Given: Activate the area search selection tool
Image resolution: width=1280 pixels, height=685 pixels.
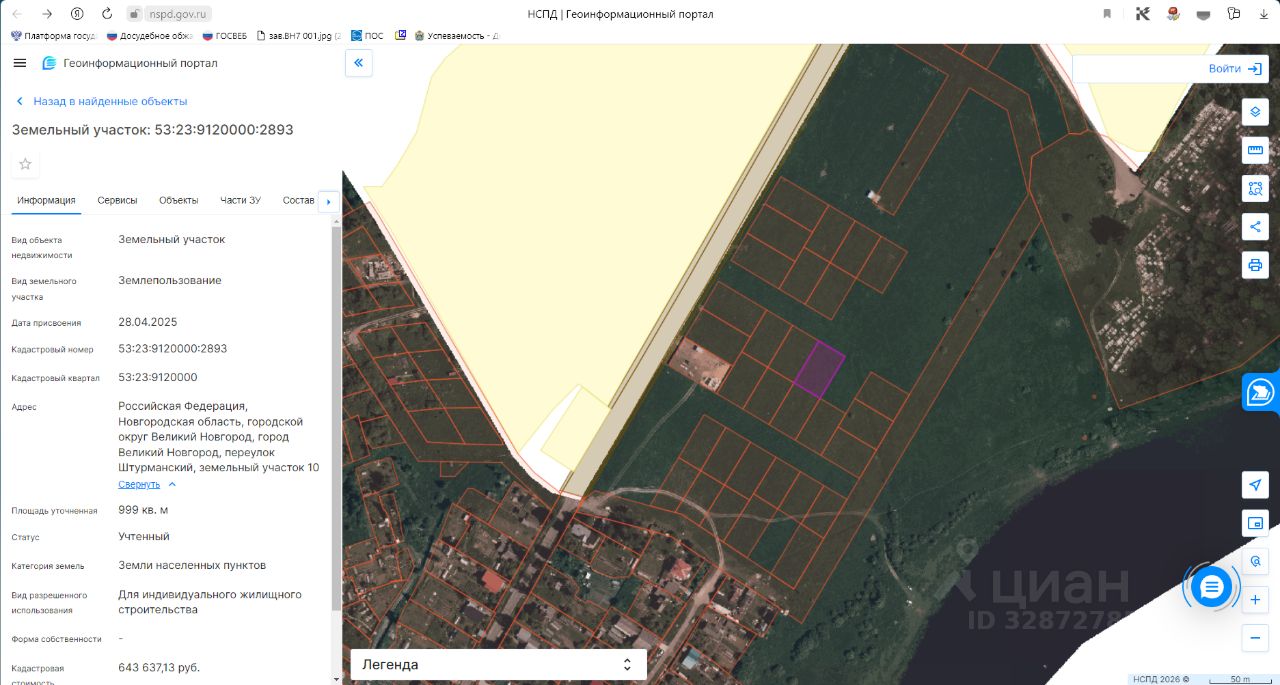Looking at the screenshot, I should [1255, 188].
